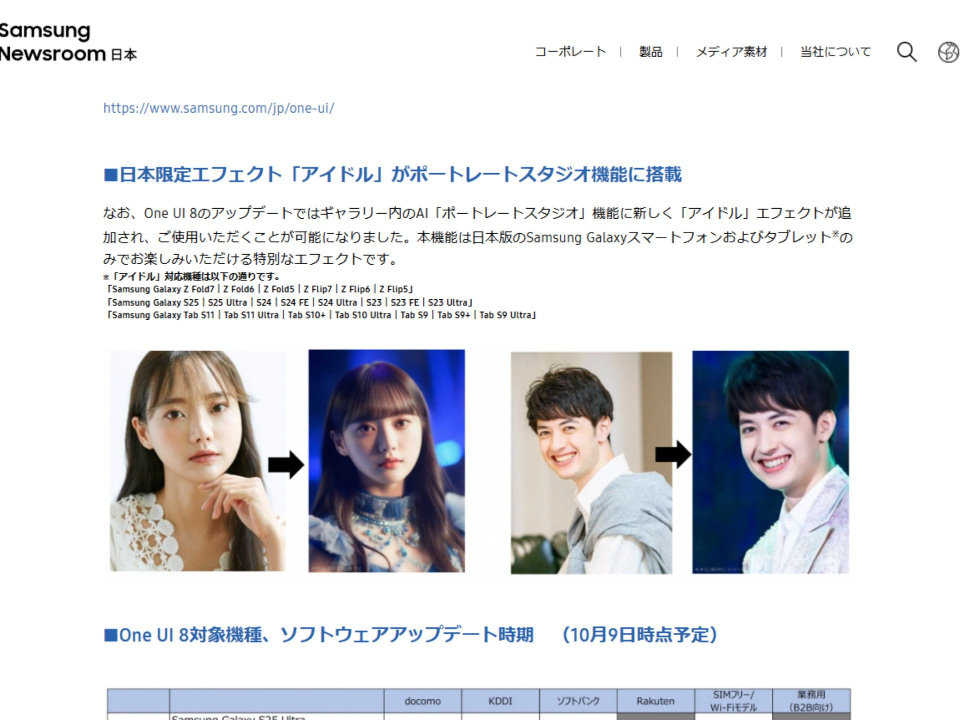Open the idol-effect woman portrait image
The height and width of the screenshot is (720, 960).
pyautogui.click(x=386, y=461)
